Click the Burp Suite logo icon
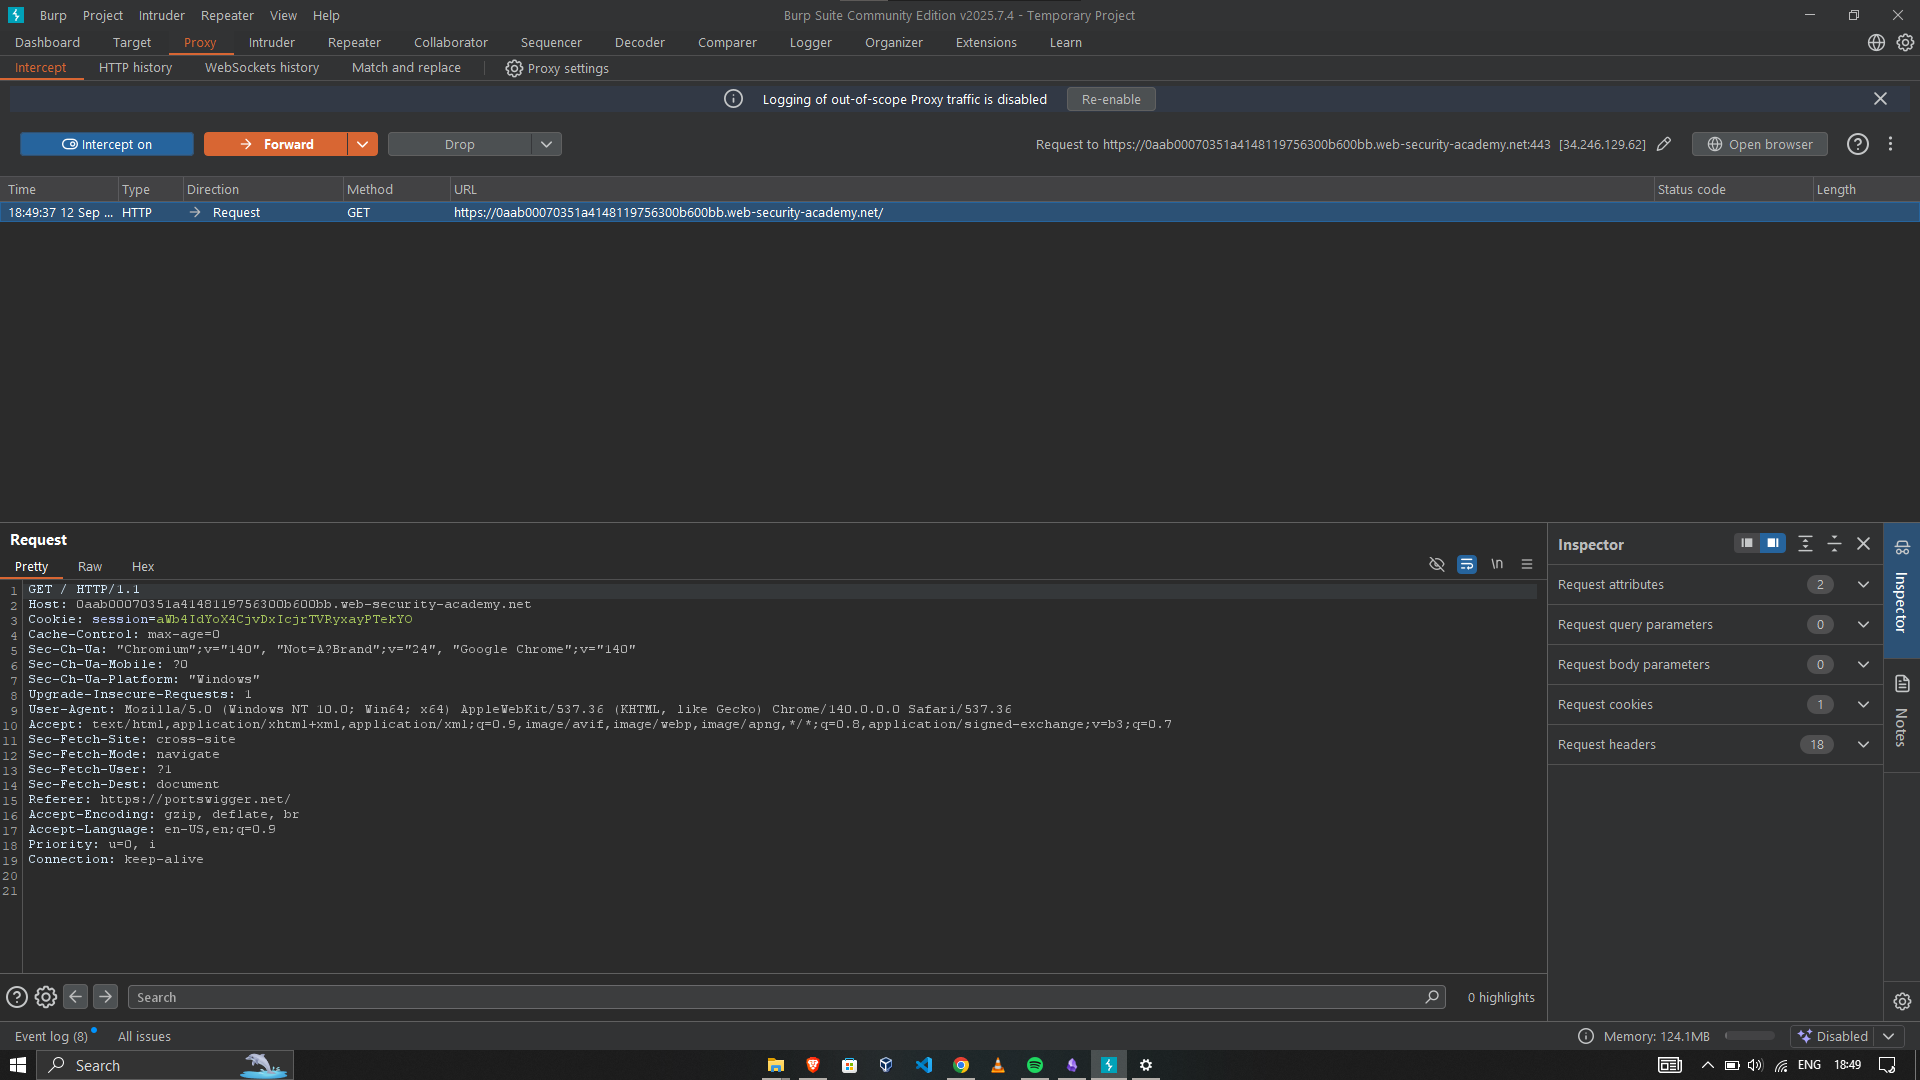Image resolution: width=1920 pixels, height=1080 pixels. [x=15, y=15]
